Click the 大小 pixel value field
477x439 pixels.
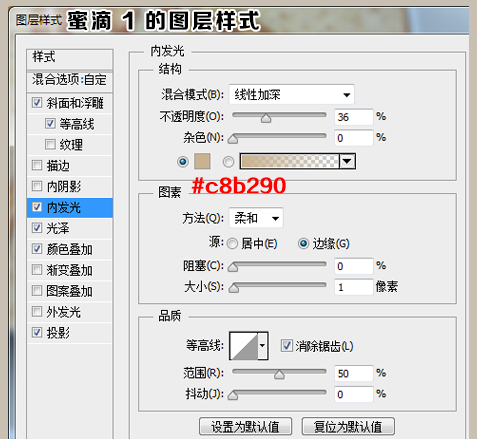click(354, 287)
